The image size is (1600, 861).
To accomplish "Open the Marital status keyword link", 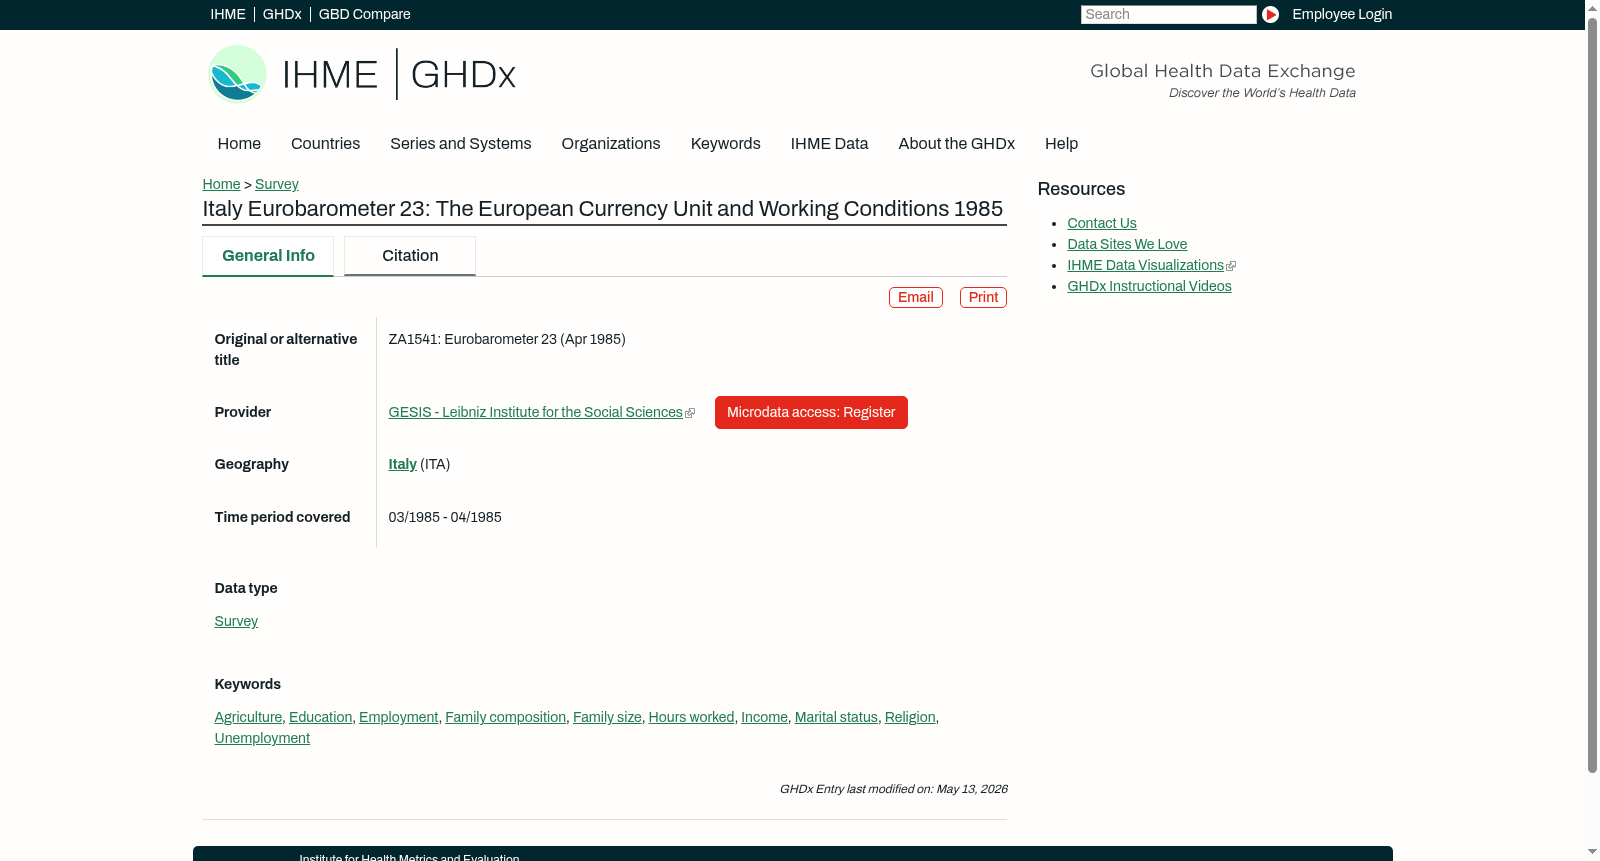I will point(836,717).
